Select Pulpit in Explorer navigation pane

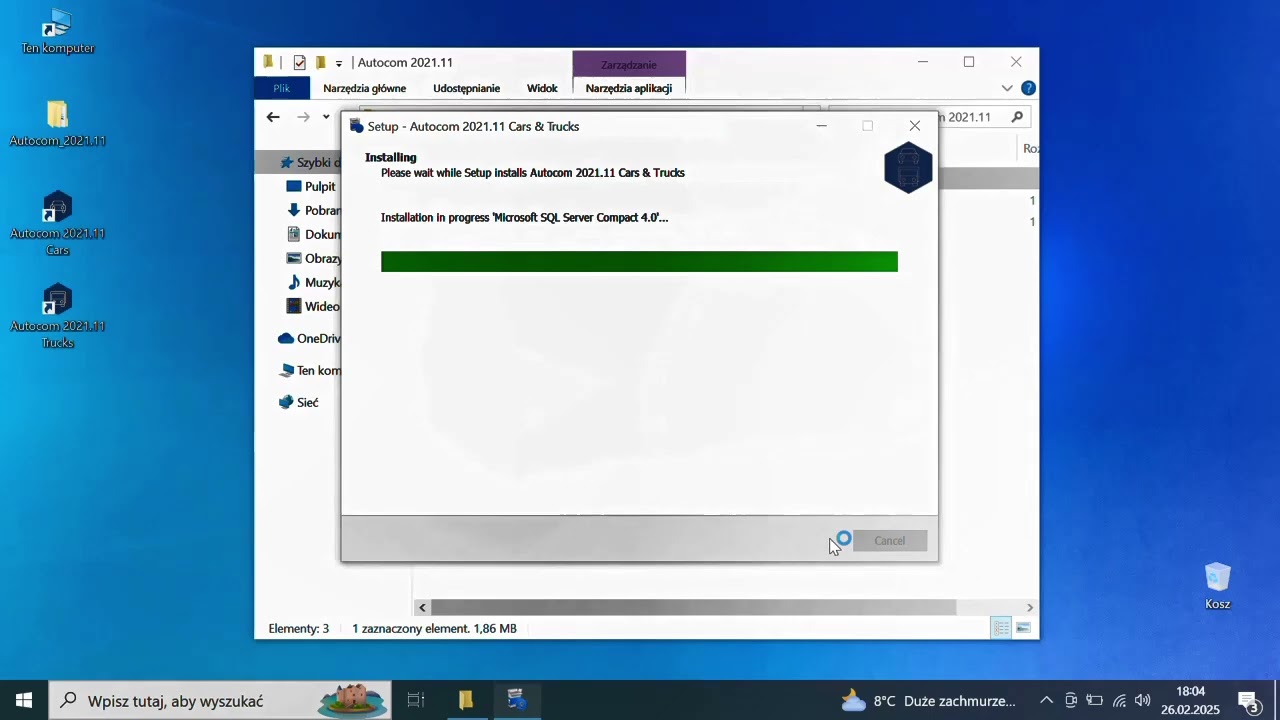point(313,186)
